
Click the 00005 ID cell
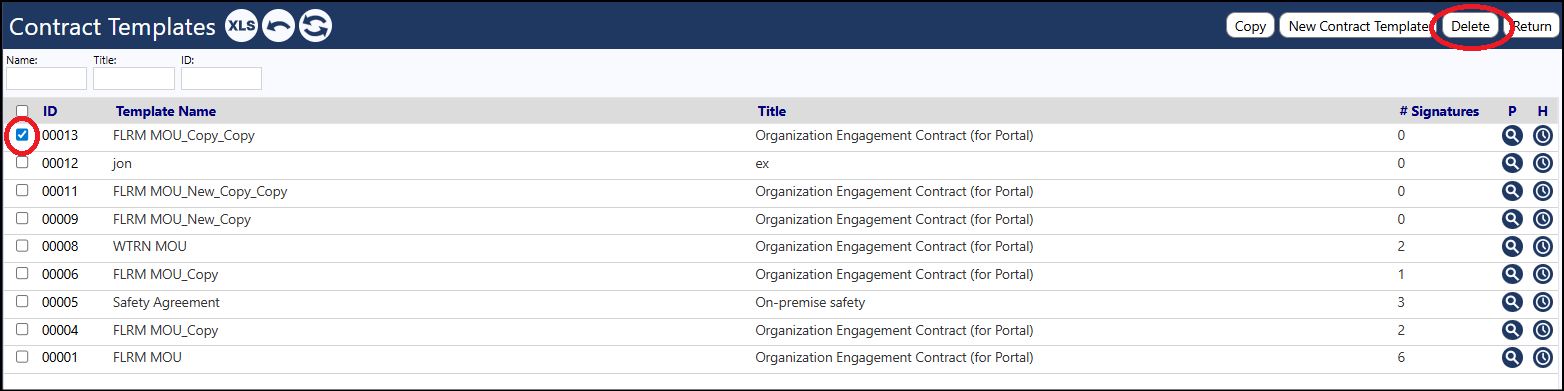60,302
